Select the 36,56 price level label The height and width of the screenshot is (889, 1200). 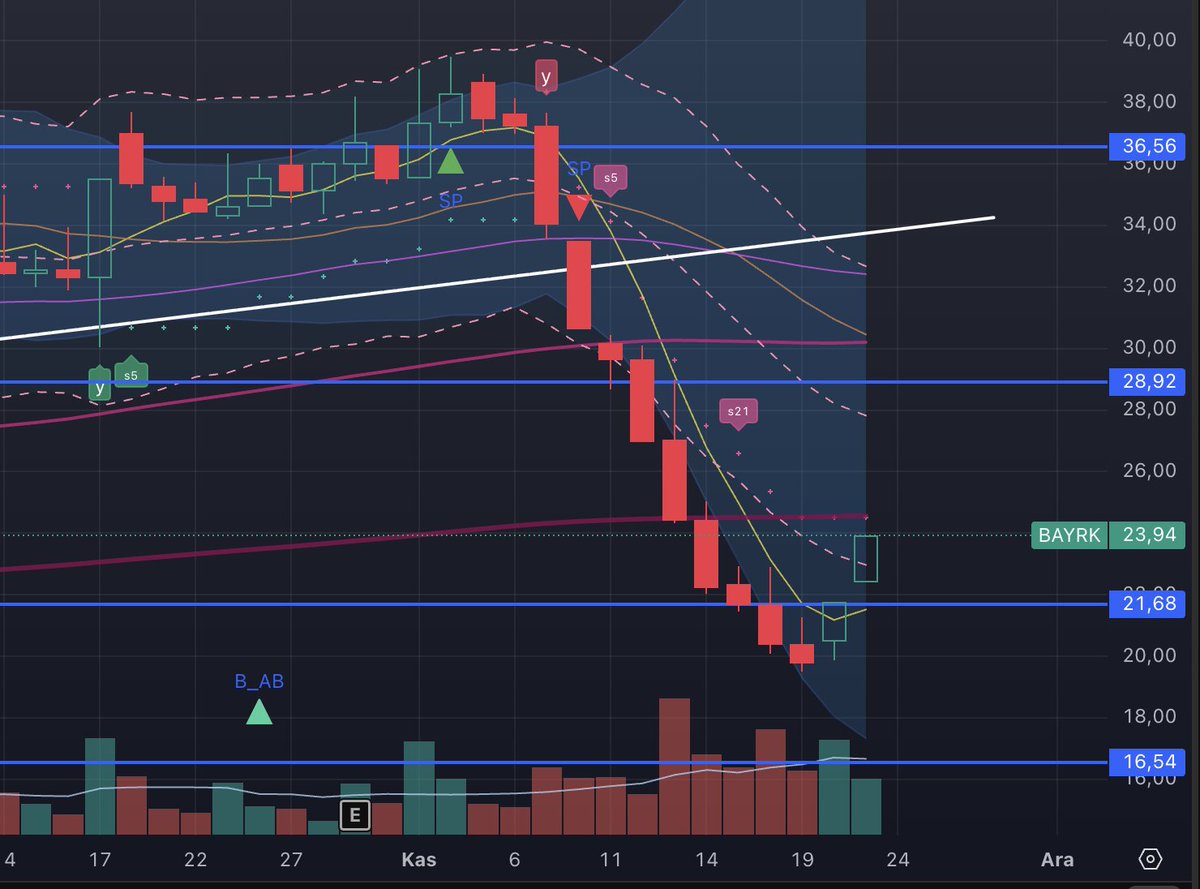(1148, 147)
